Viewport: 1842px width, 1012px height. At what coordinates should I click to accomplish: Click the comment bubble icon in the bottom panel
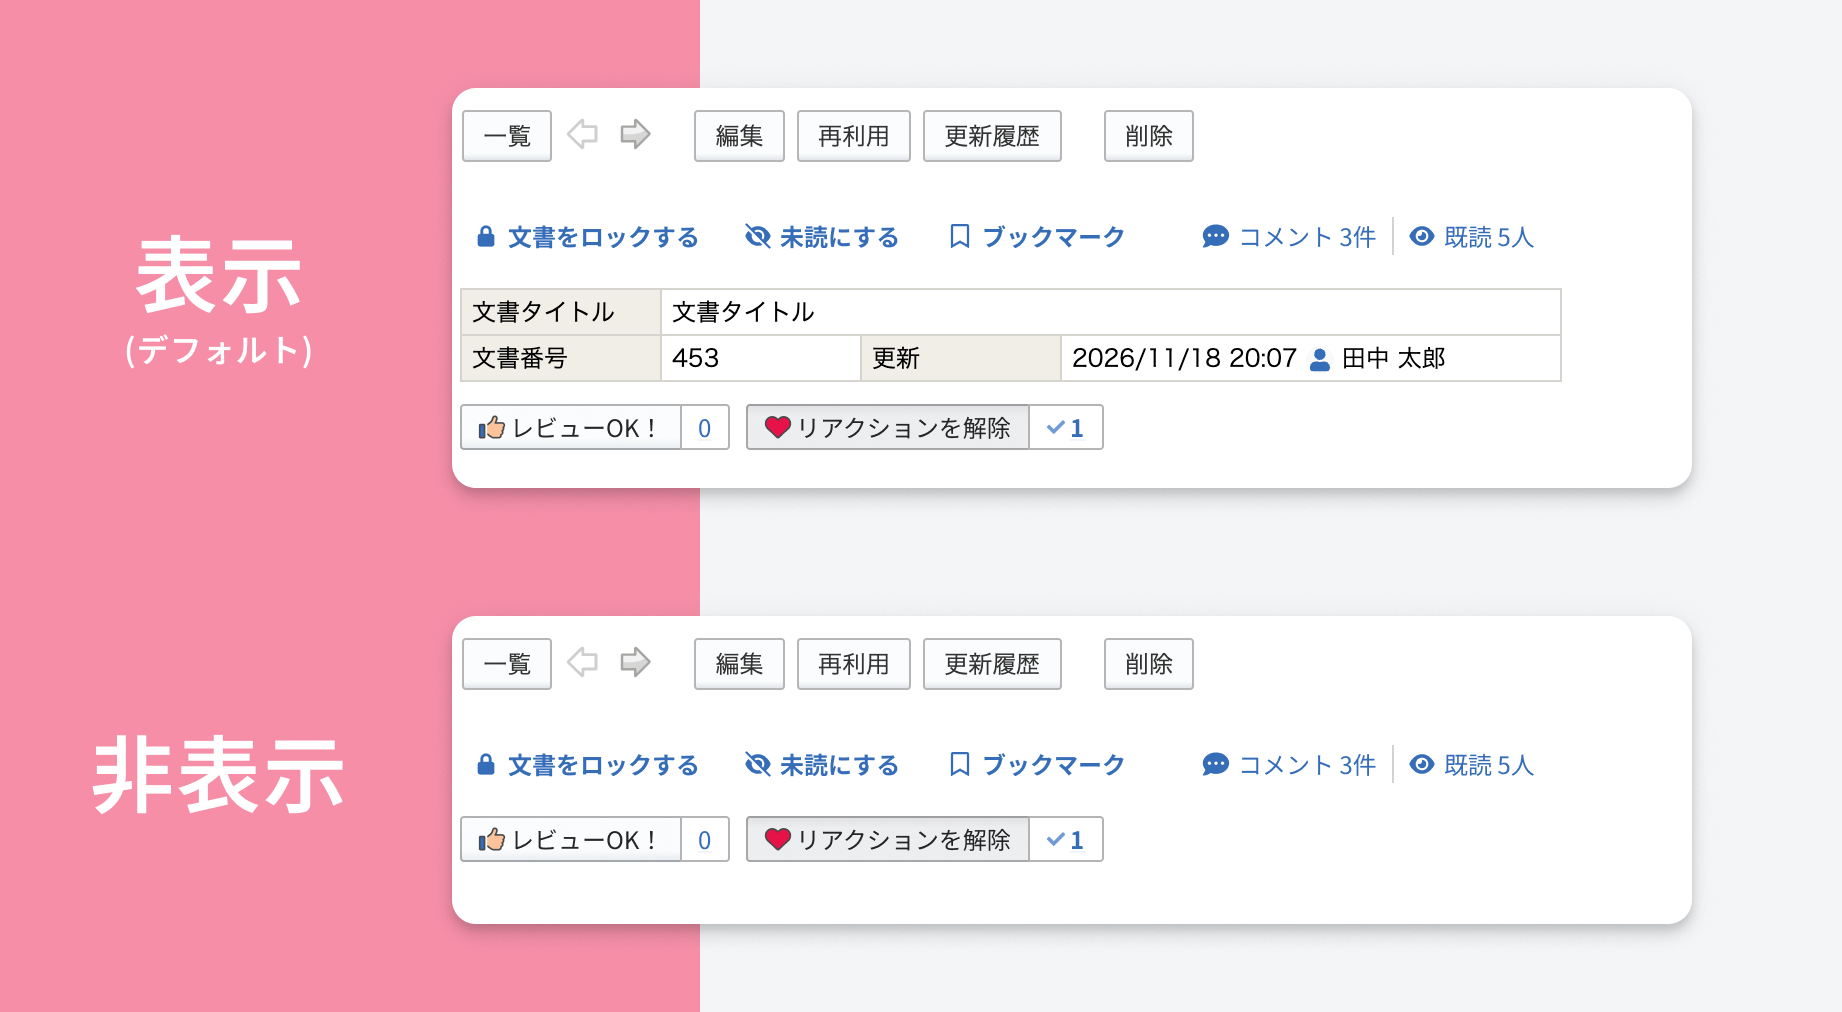(x=1215, y=765)
